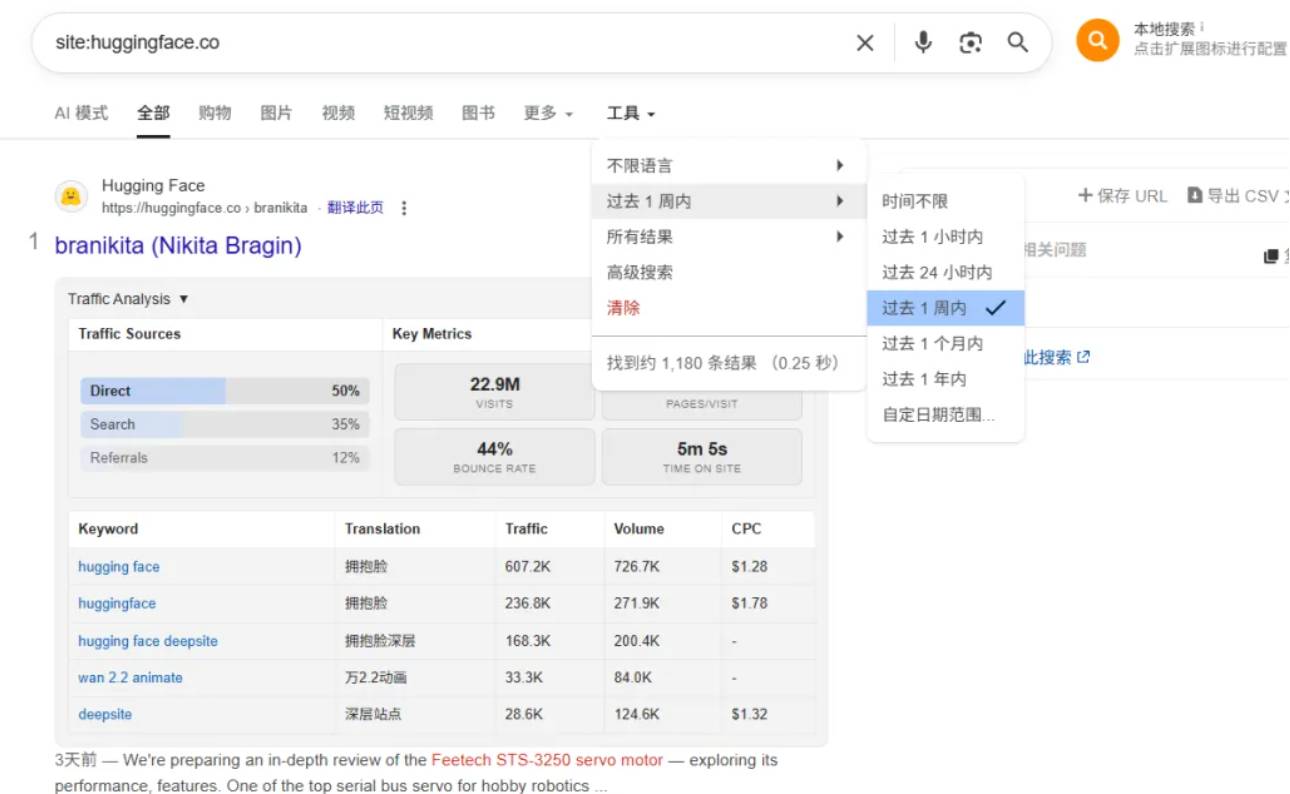Click the Traffic column header

point(526,529)
